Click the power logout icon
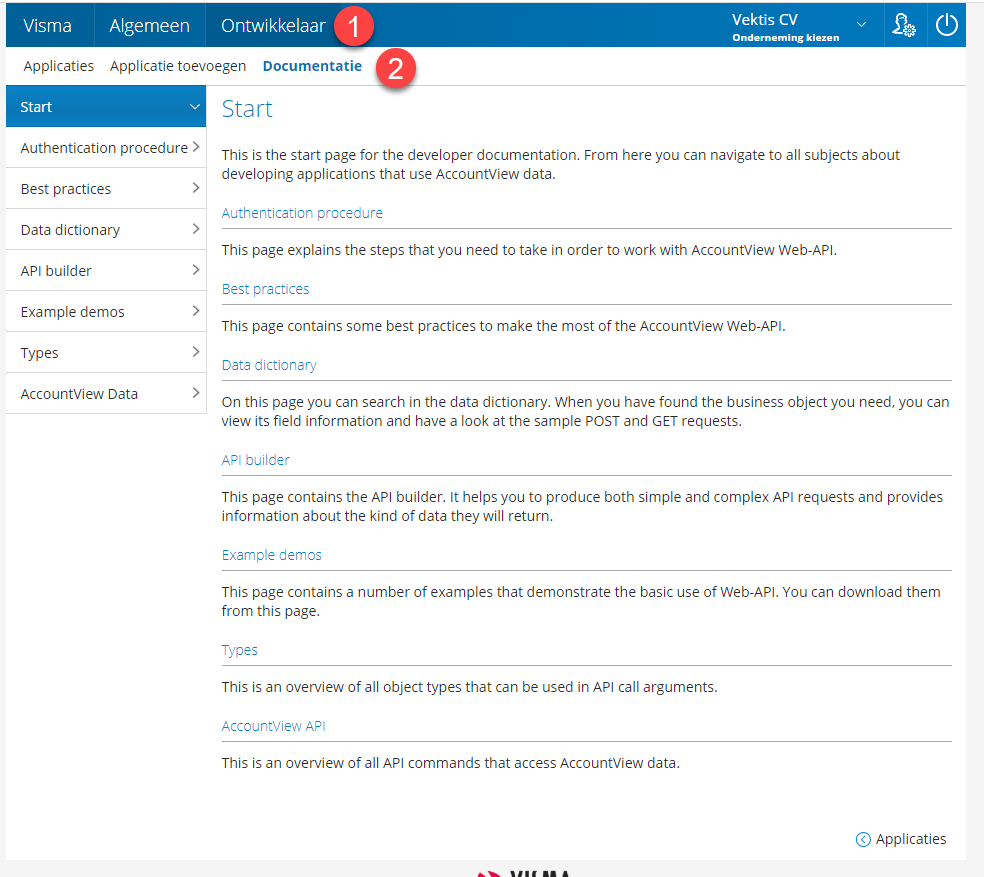The height and width of the screenshot is (877, 984). click(x=947, y=26)
